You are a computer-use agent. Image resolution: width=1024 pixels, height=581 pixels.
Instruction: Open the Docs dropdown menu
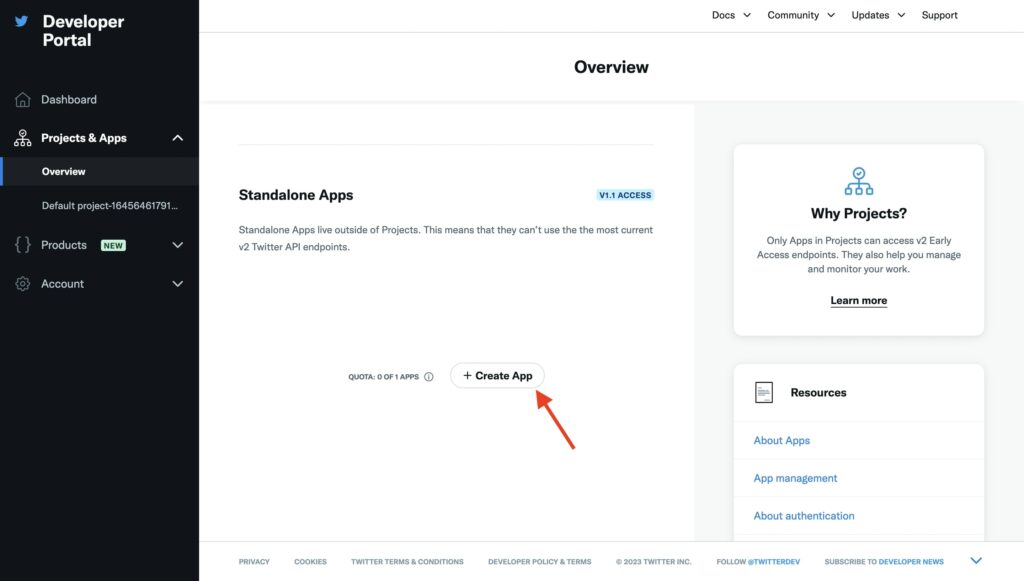pyautogui.click(x=731, y=15)
